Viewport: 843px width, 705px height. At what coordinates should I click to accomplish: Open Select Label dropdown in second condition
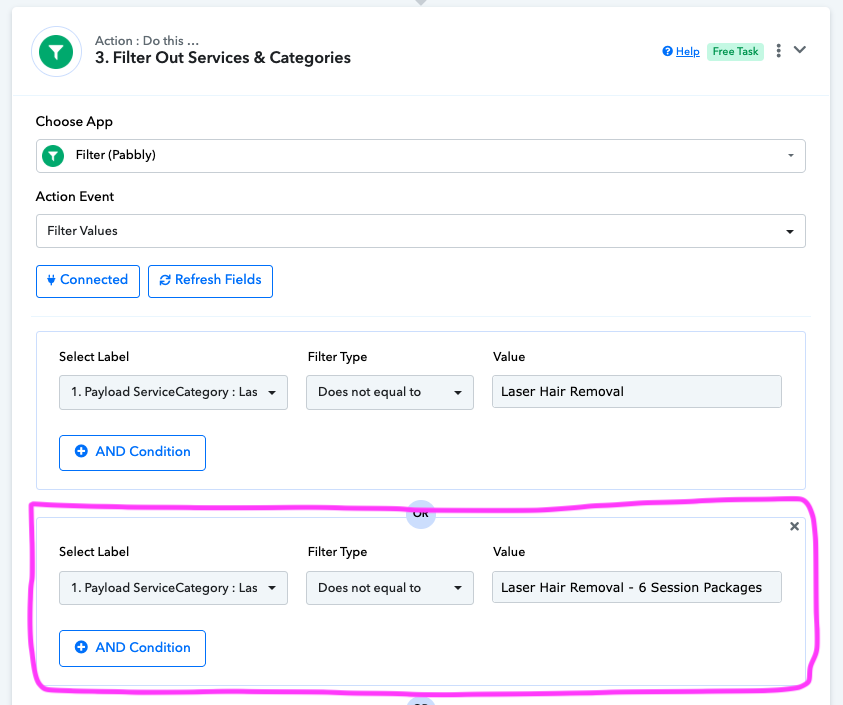point(173,588)
